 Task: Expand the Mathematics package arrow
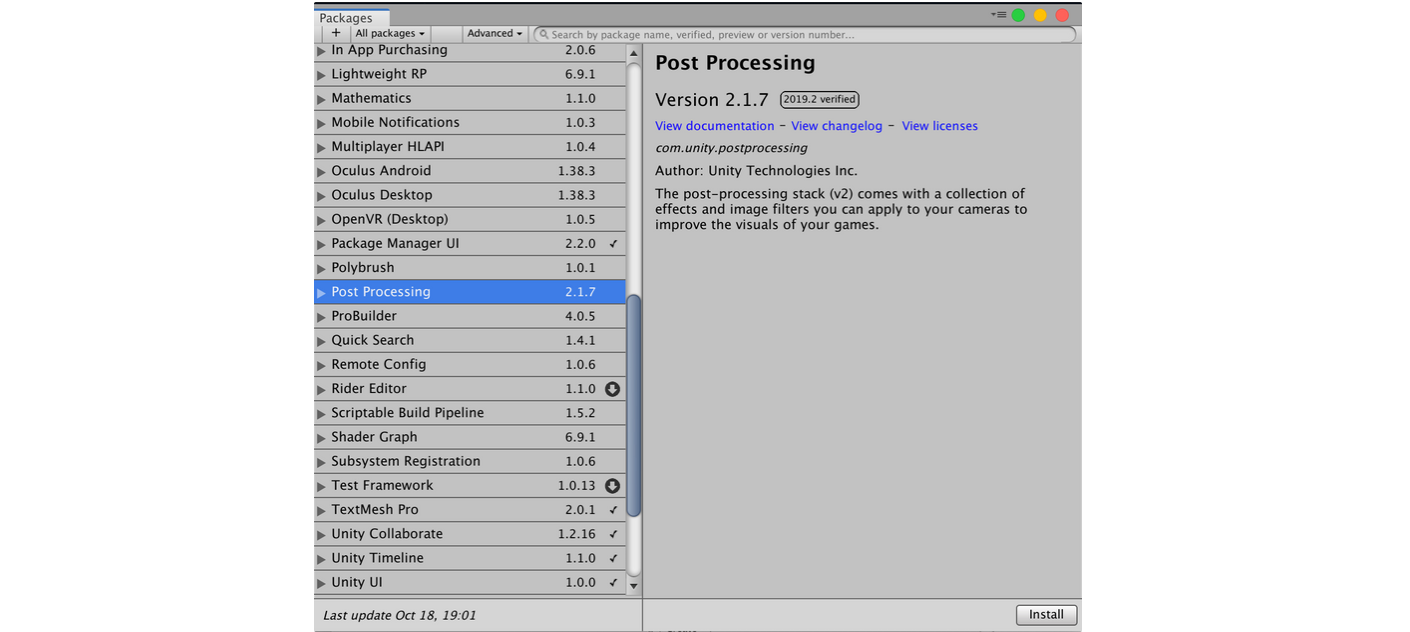pyautogui.click(x=322, y=99)
